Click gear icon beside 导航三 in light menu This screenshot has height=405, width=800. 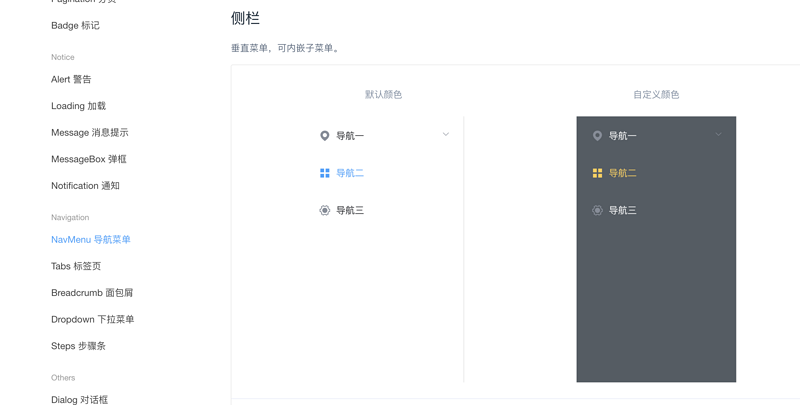coord(324,210)
